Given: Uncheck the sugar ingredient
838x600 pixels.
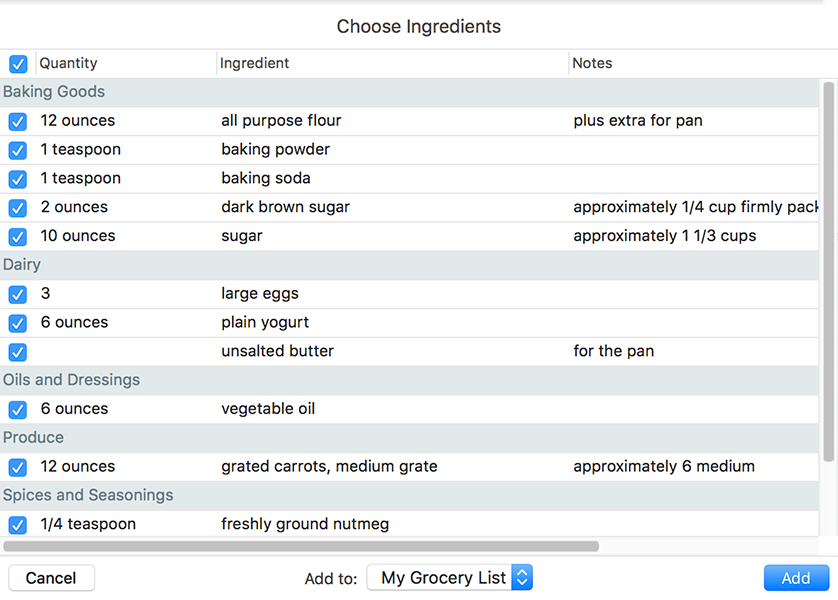Looking at the screenshot, I should (17, 236).
